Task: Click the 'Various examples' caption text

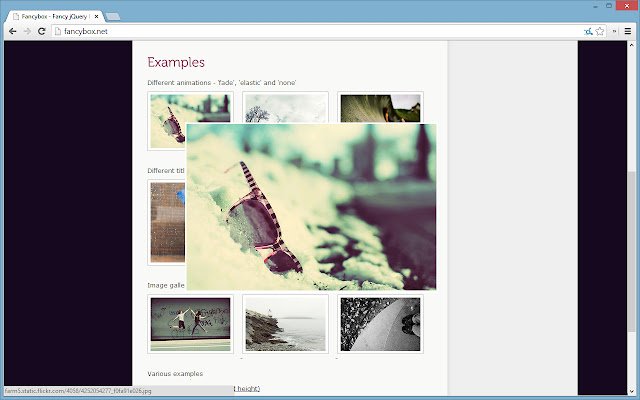Action: 175,373
